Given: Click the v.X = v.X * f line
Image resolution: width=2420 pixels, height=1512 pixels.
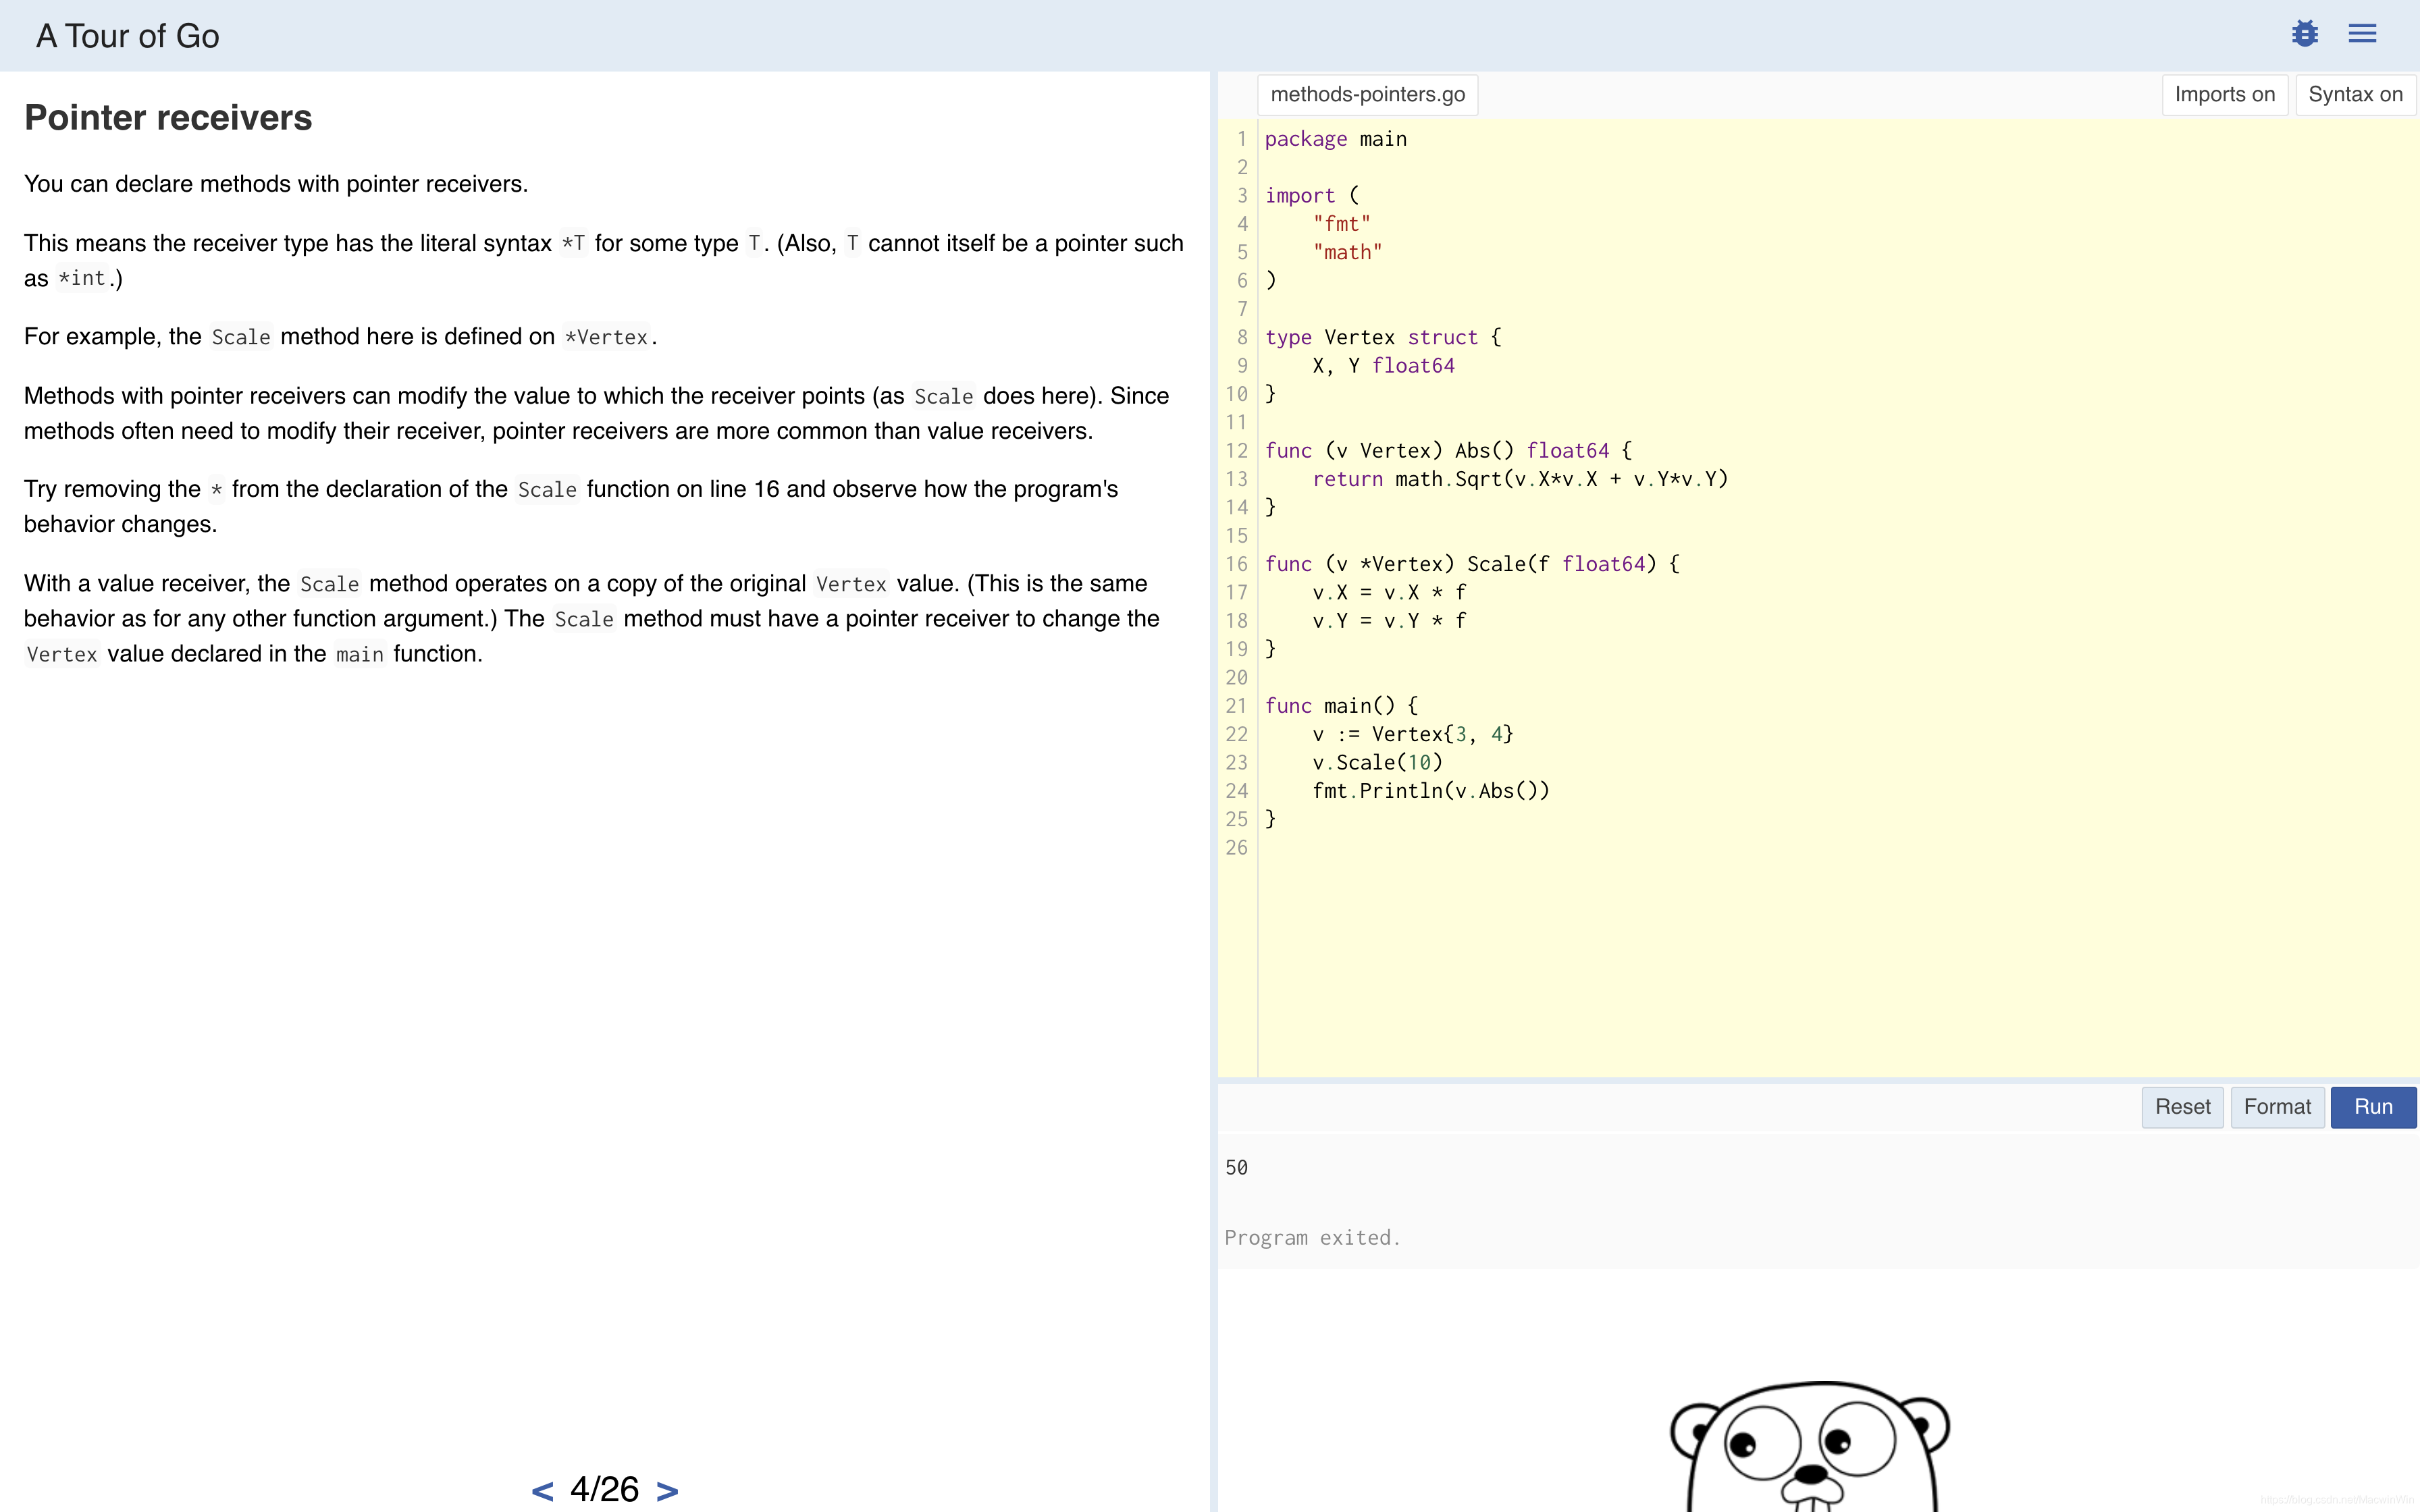Looking at the screenshot, I should pos(1389,592).
